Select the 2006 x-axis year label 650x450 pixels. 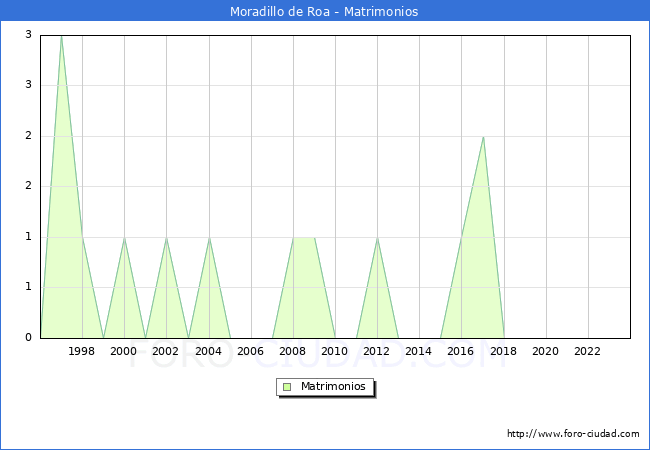click(x=250, y=351)
